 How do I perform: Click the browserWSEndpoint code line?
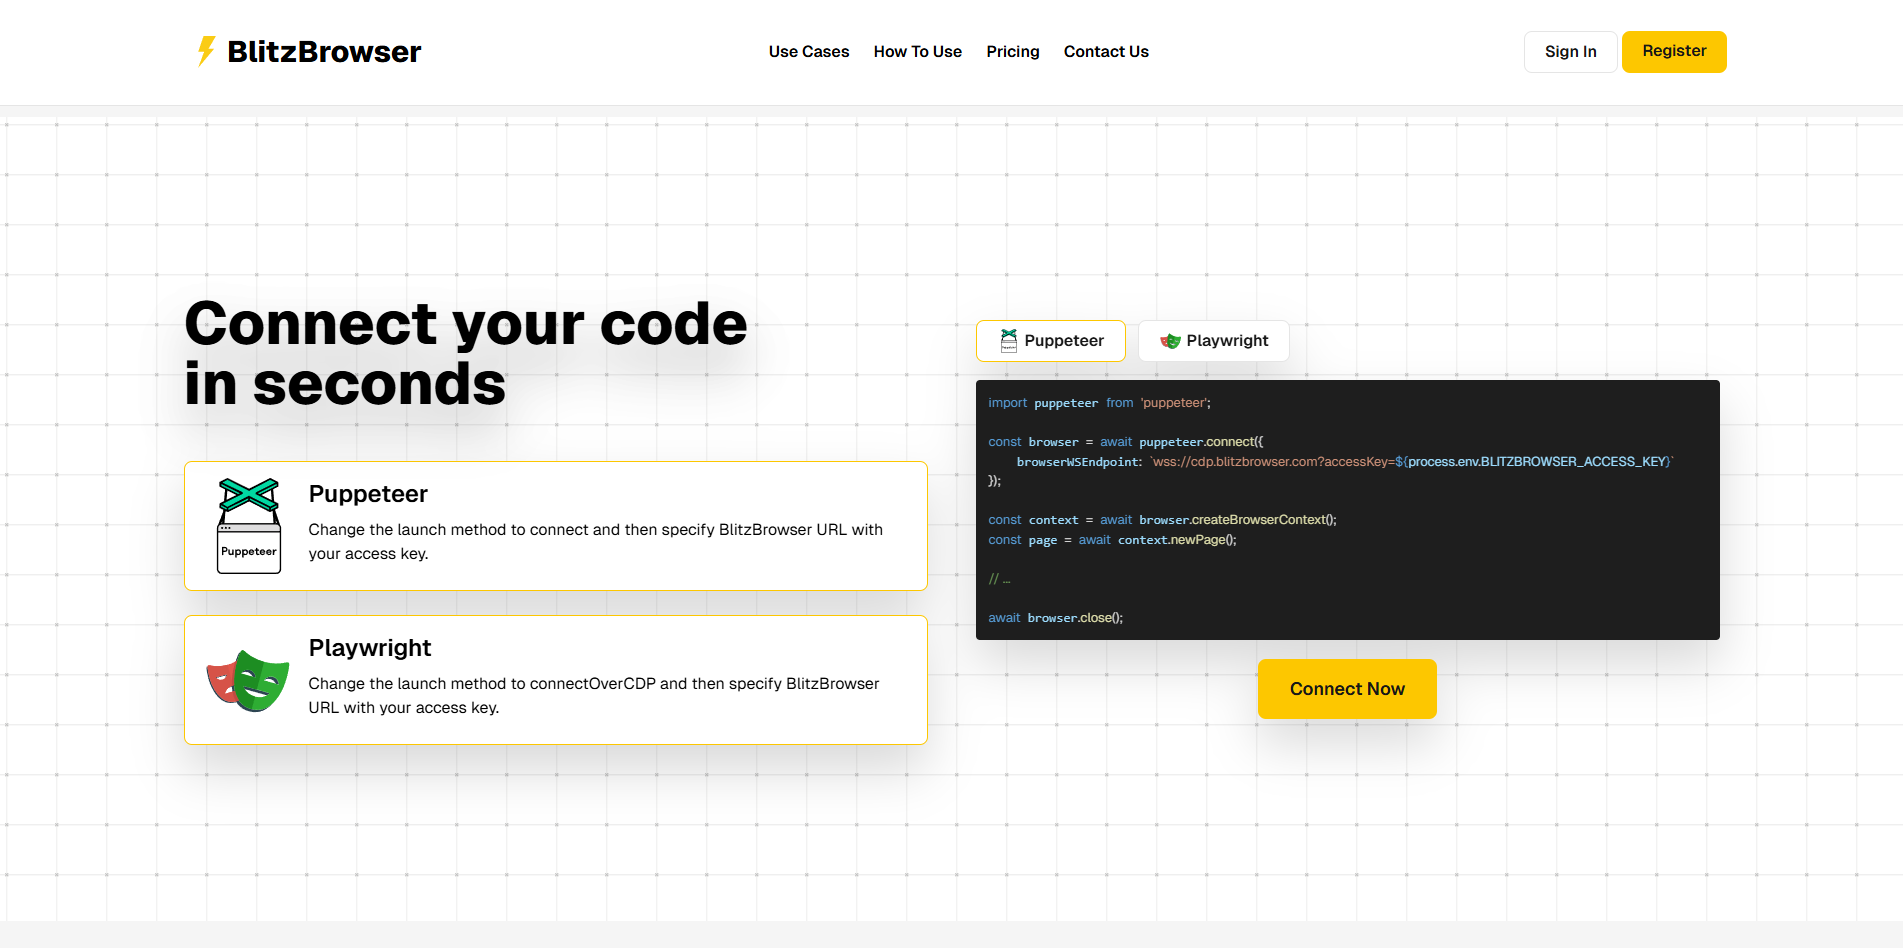point(1345,462)
